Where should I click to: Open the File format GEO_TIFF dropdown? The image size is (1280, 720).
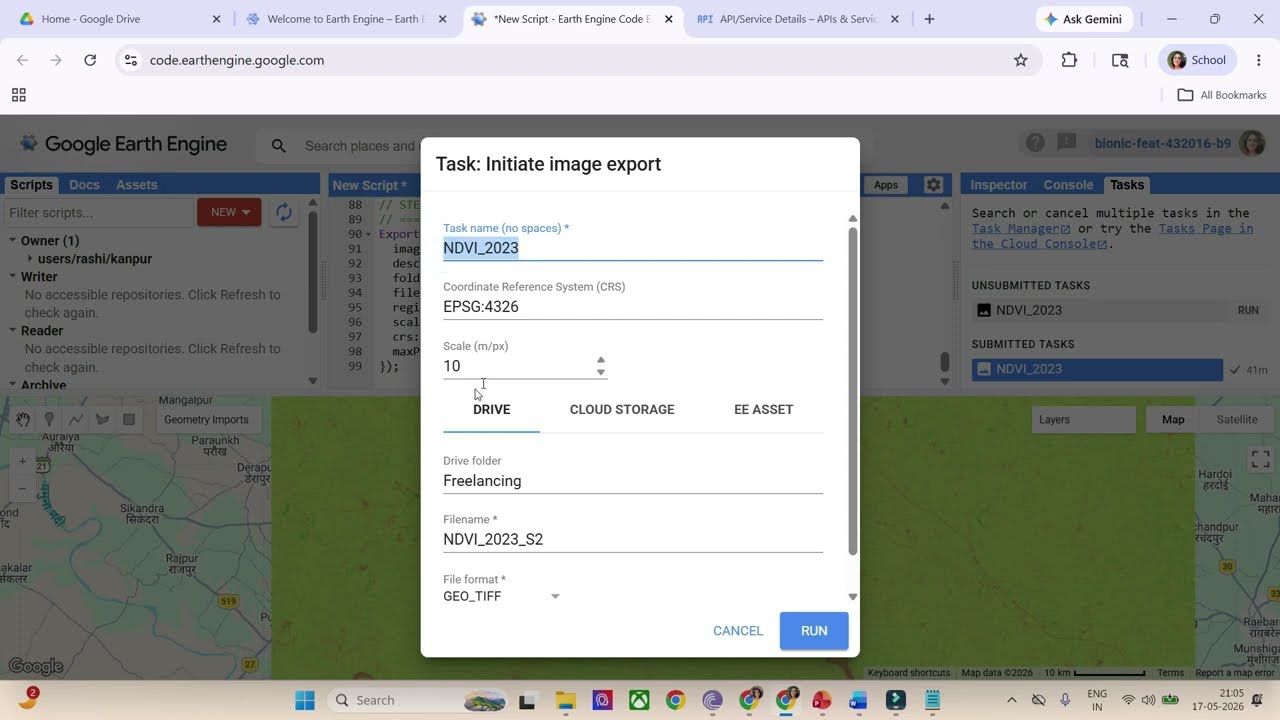coord(502,596)
